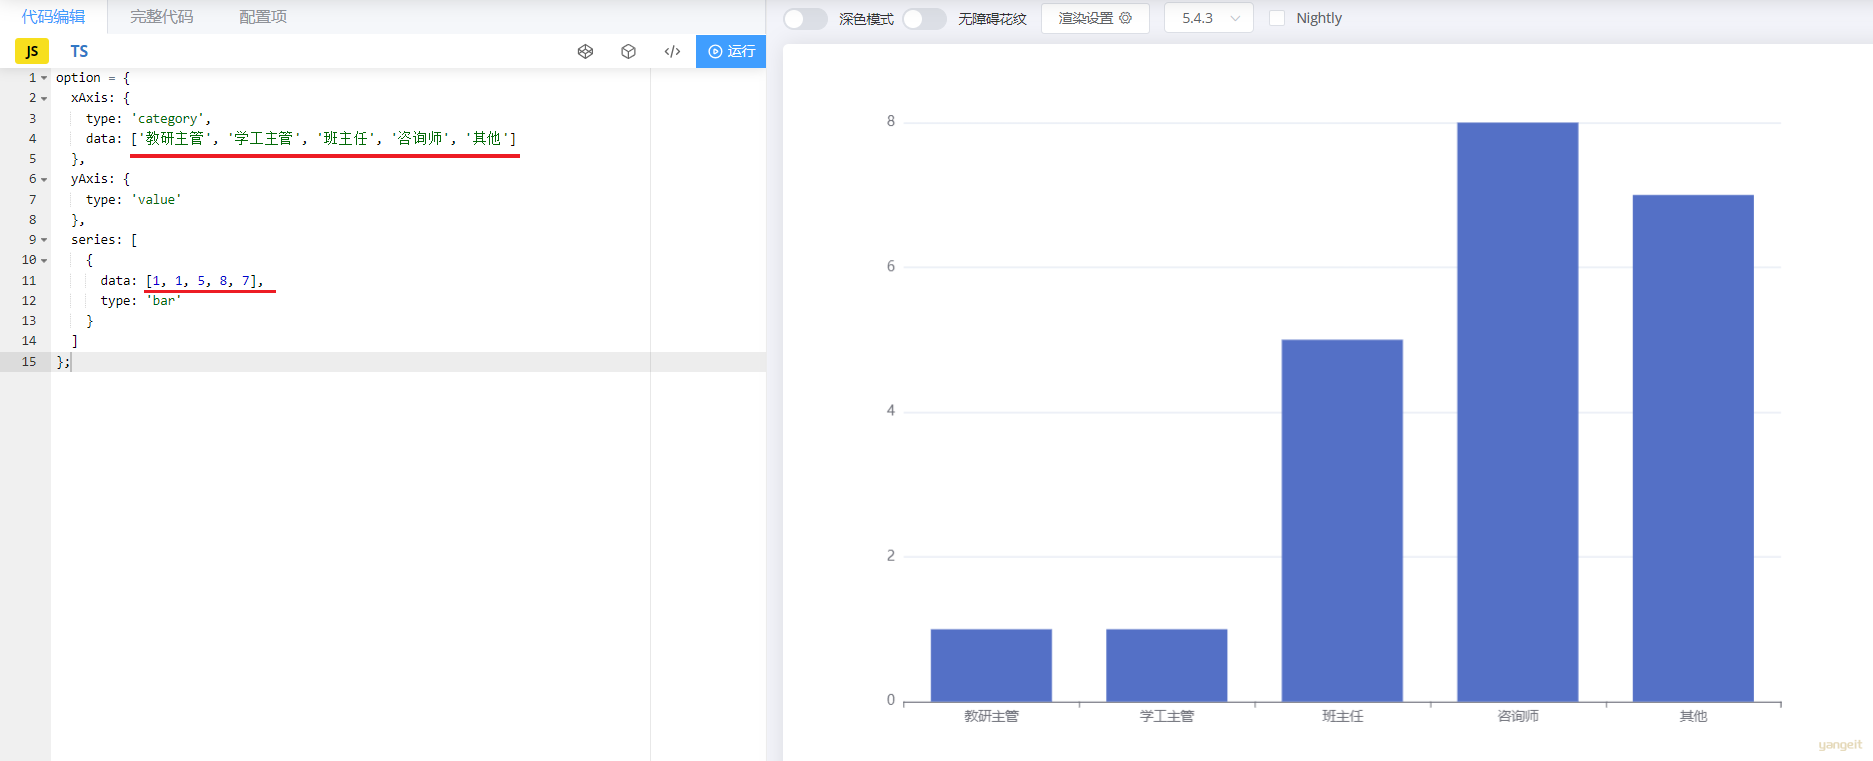Switch editor language to TS
The image size is (1873, 761).
click(79, 51)
